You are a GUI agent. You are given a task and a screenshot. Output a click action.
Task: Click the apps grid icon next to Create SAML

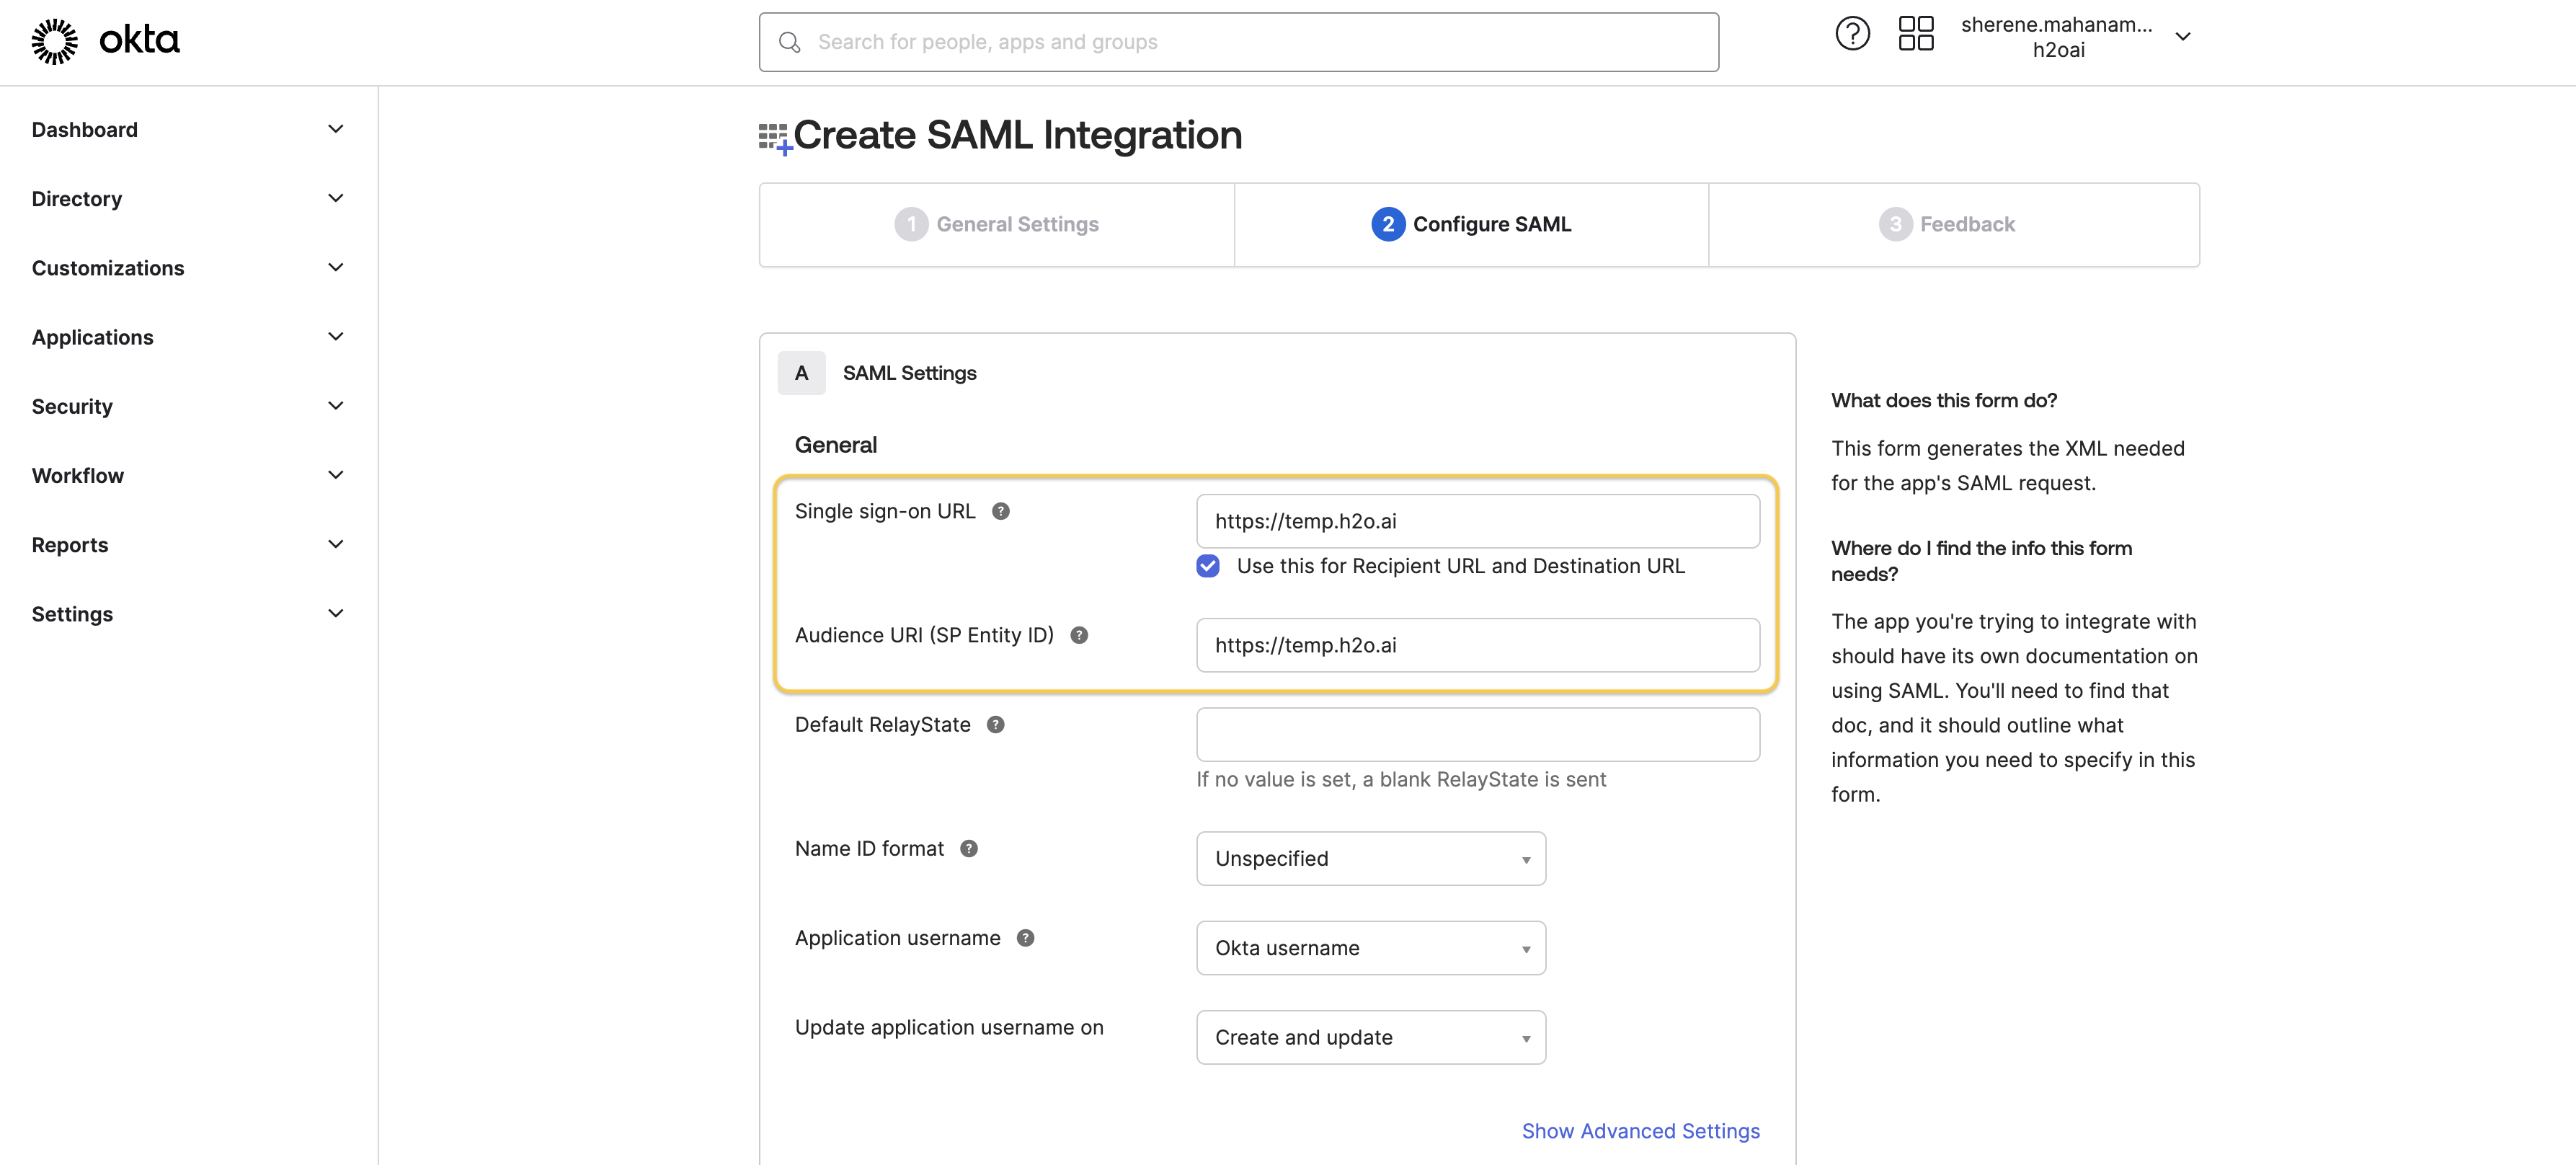point(770,136)
